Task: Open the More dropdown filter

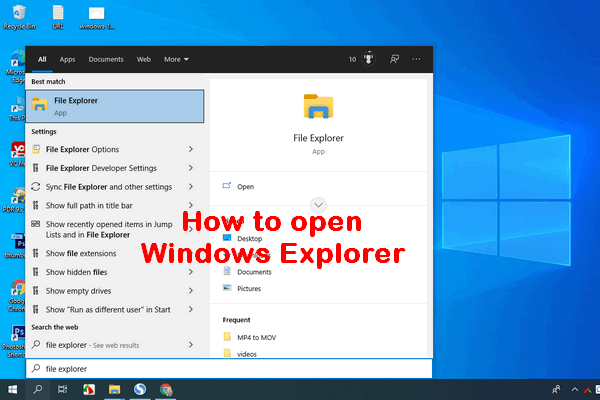Action: click(176, 59)
